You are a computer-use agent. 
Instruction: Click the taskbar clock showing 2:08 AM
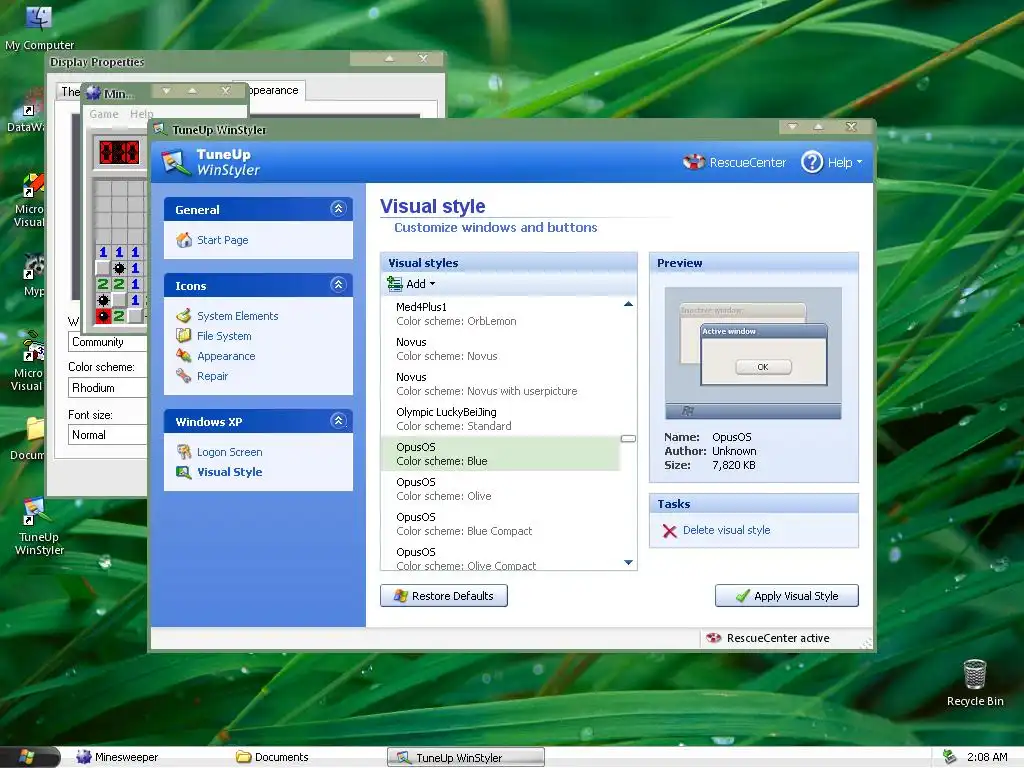point(987,757)
